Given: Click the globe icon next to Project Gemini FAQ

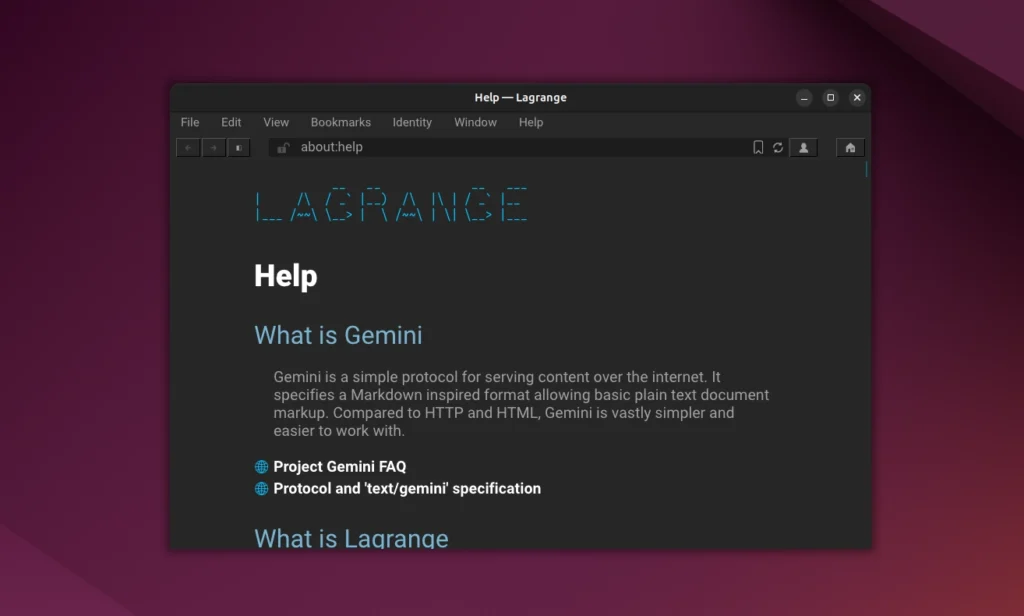Looking at the screenshot, I should 261,466.
